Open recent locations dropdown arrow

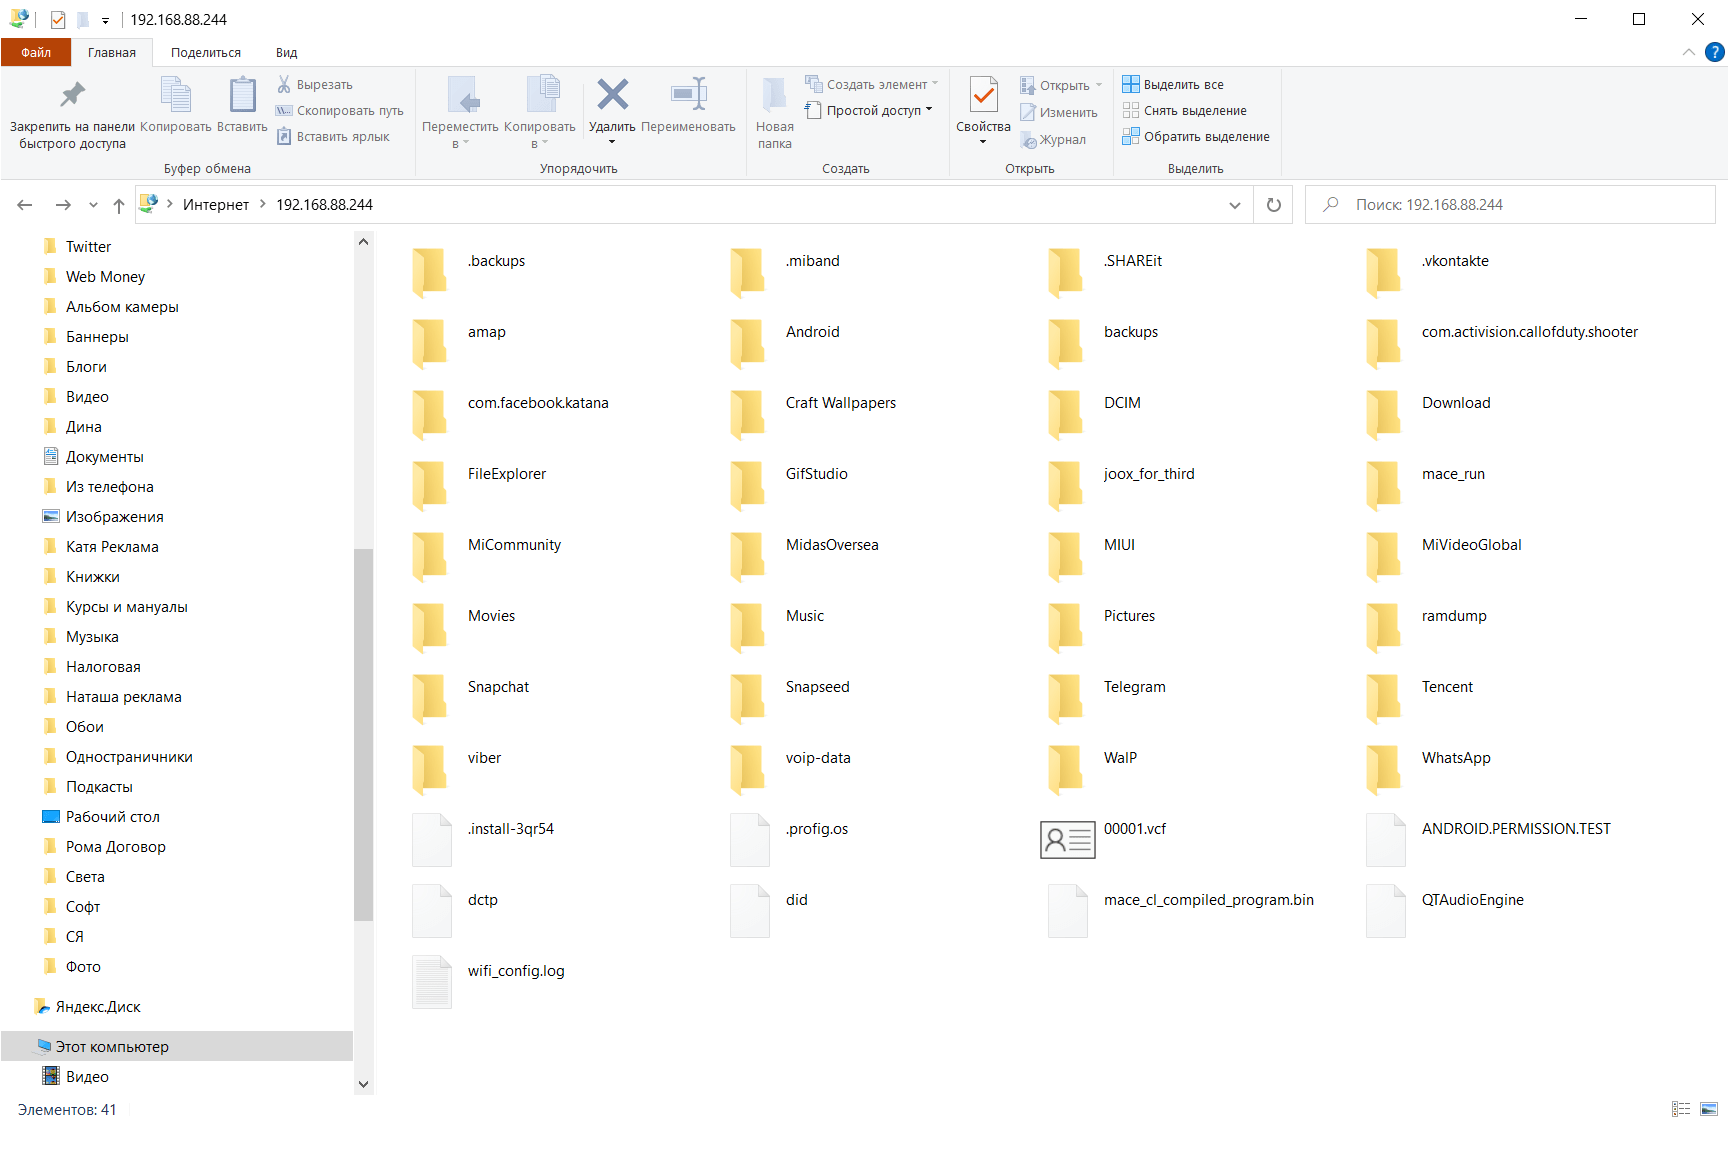tap(93, 205)
